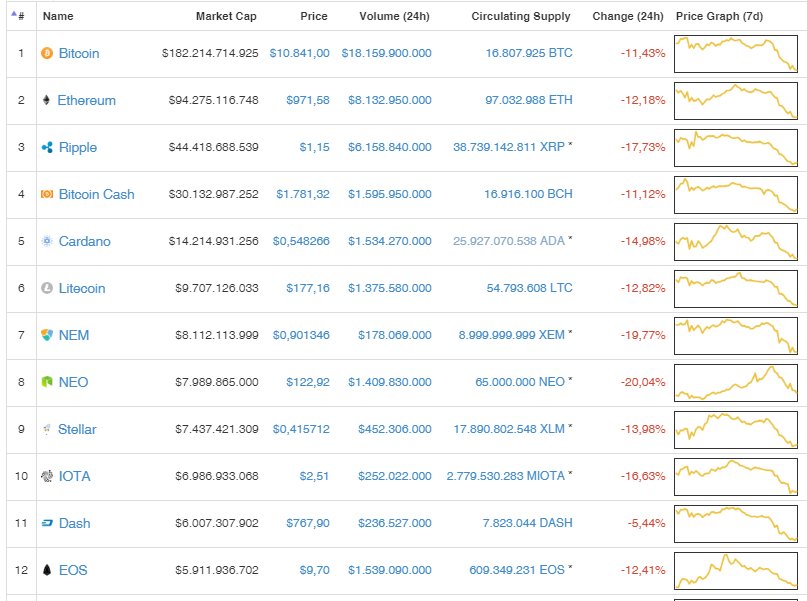Click Dash change value -5,44%
This screenshot has width=807, height=601.
pos(646,523)
